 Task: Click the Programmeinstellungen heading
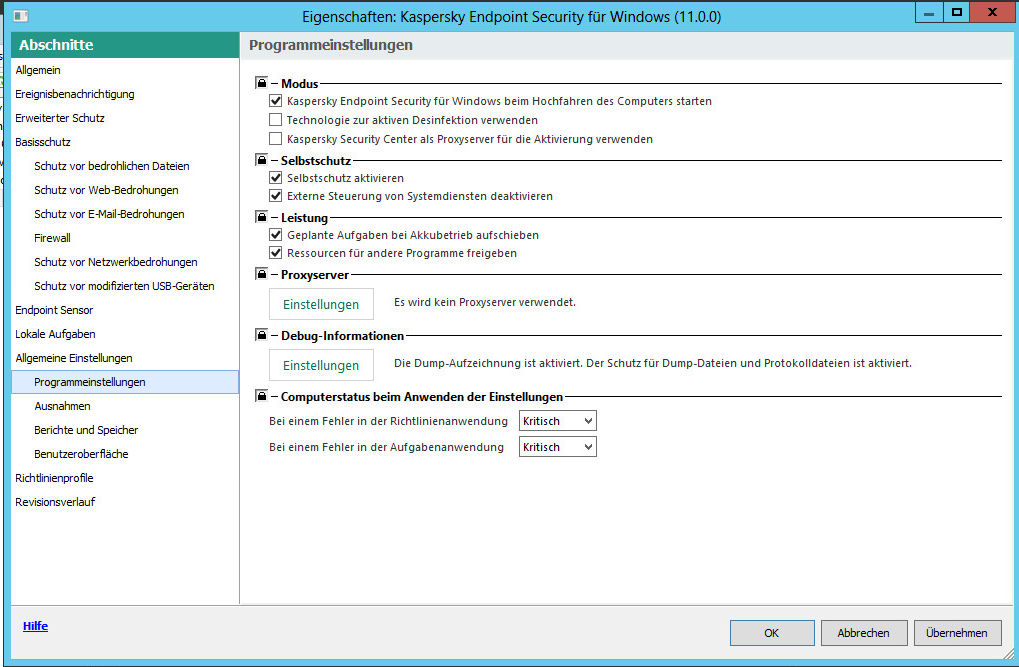[x=331, y=45]
